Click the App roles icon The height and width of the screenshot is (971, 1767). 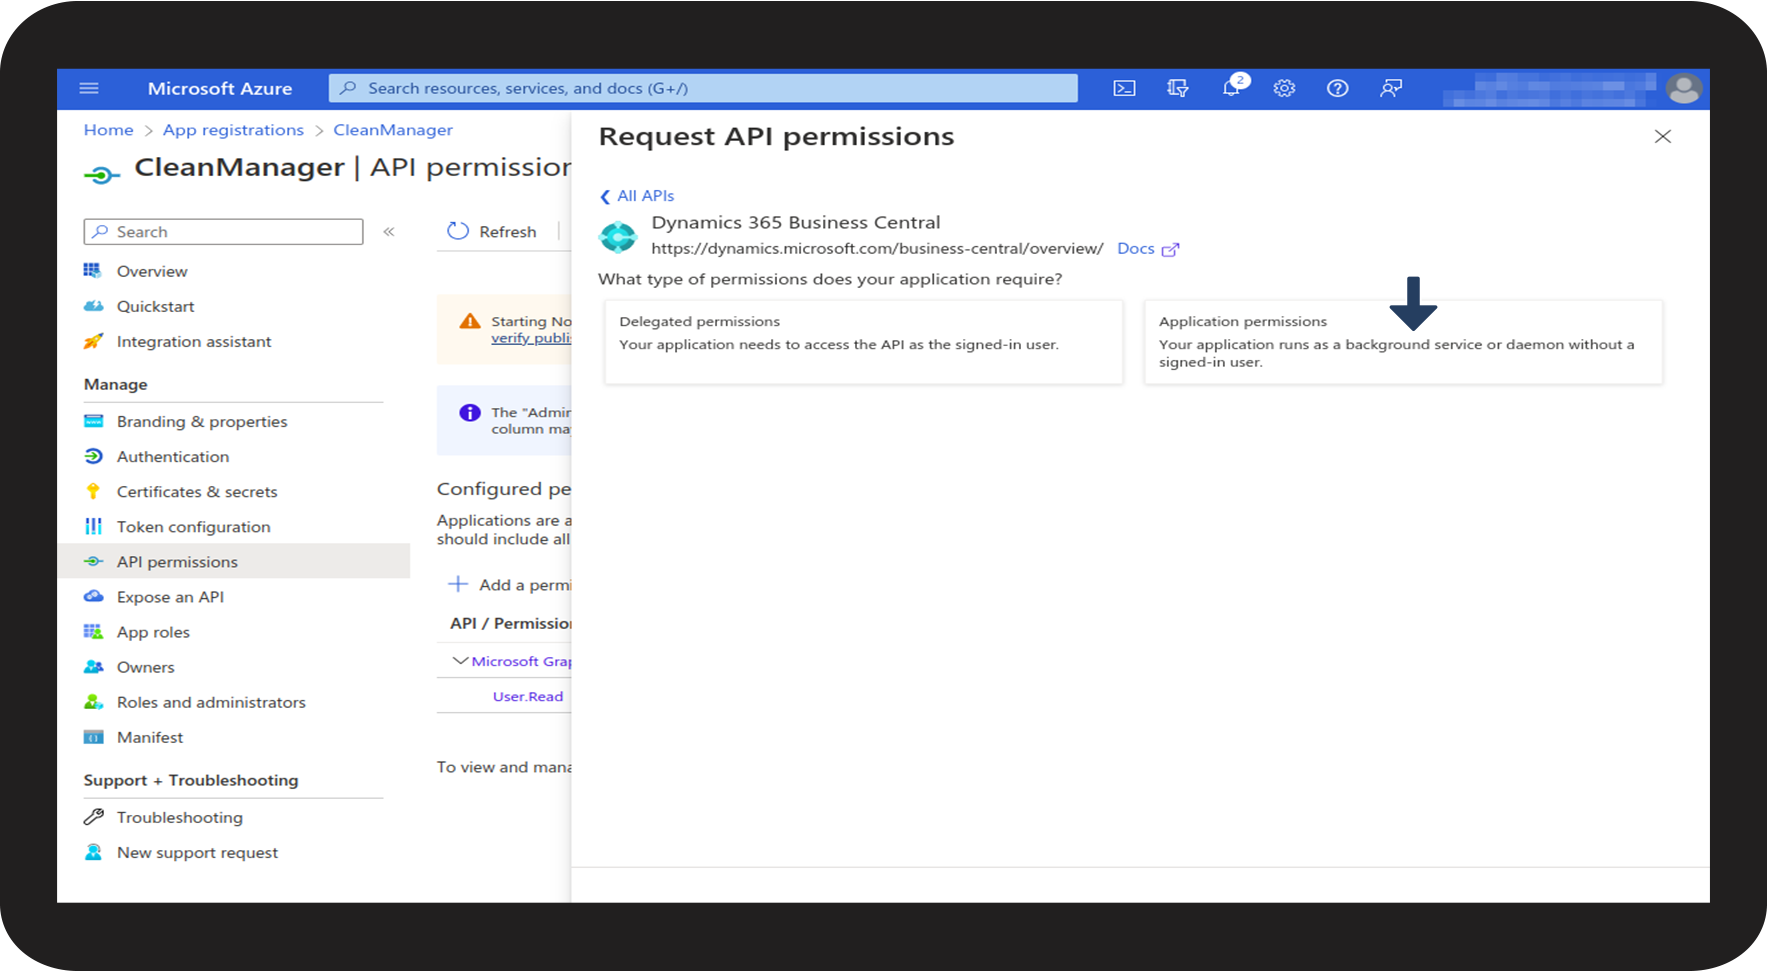[x=93, y=631]
